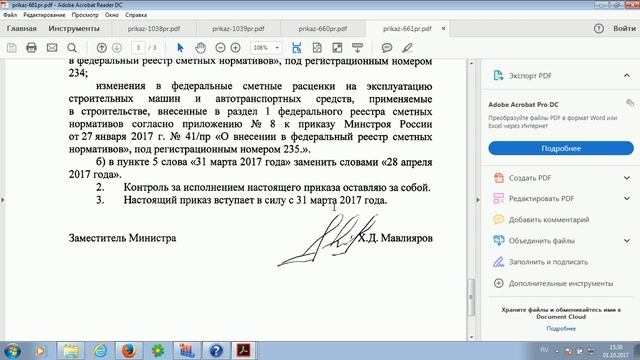Open the Окно menu
The image size is (640, 360).
point(111,15)
